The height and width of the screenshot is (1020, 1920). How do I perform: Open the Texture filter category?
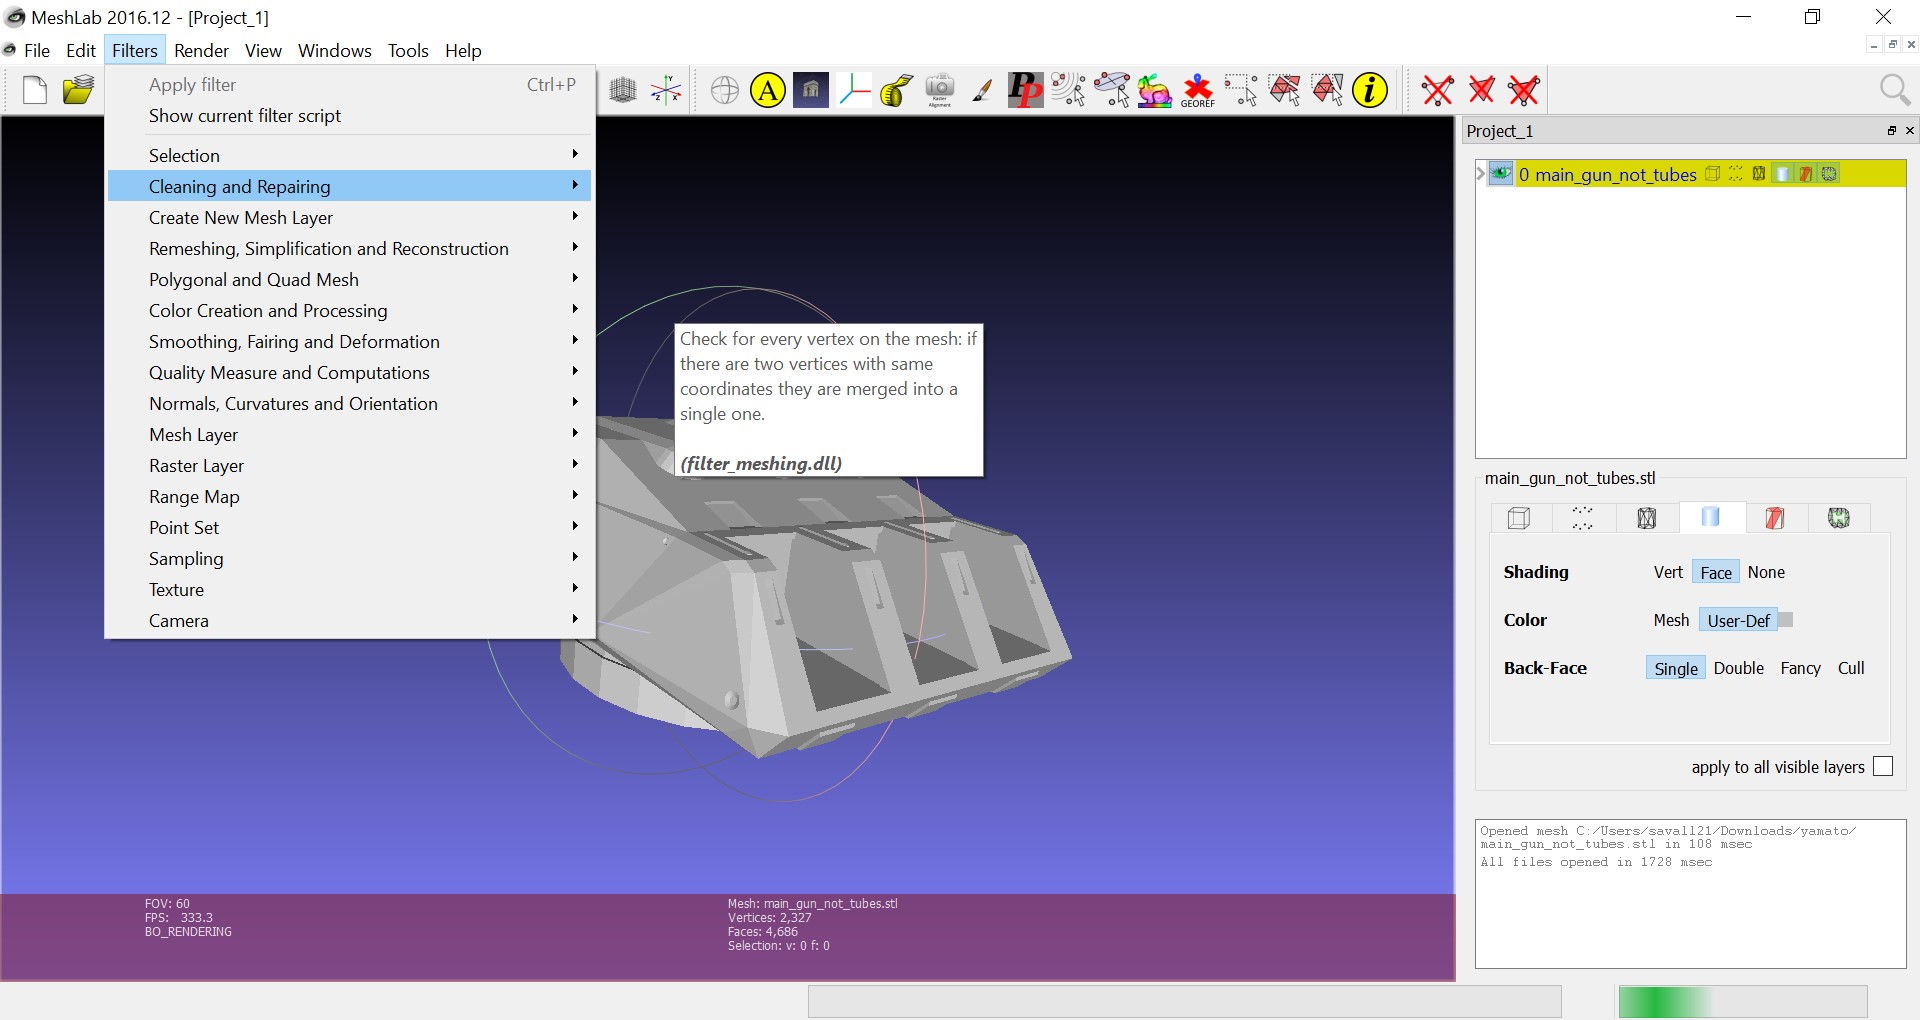(349, 589)
